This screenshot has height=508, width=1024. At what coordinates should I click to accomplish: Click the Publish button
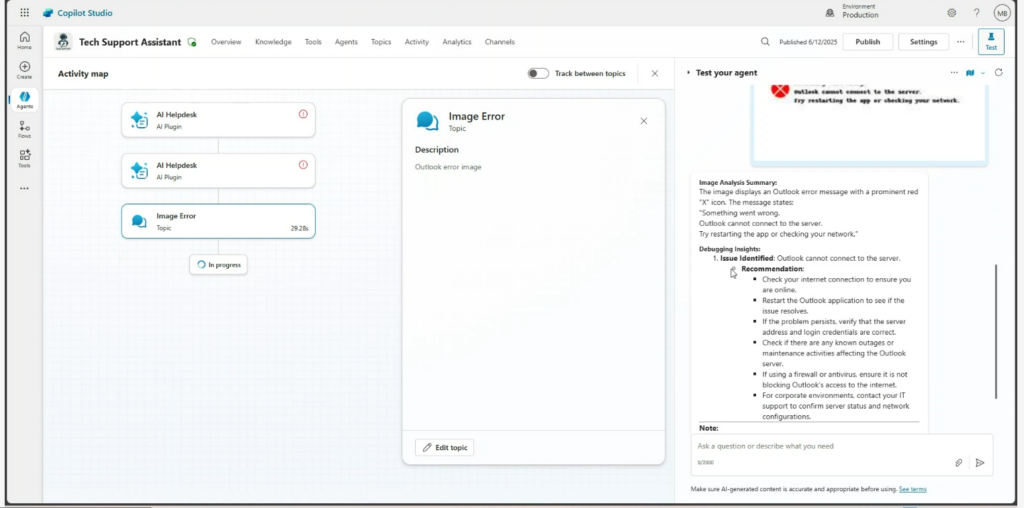click(867, 42)
